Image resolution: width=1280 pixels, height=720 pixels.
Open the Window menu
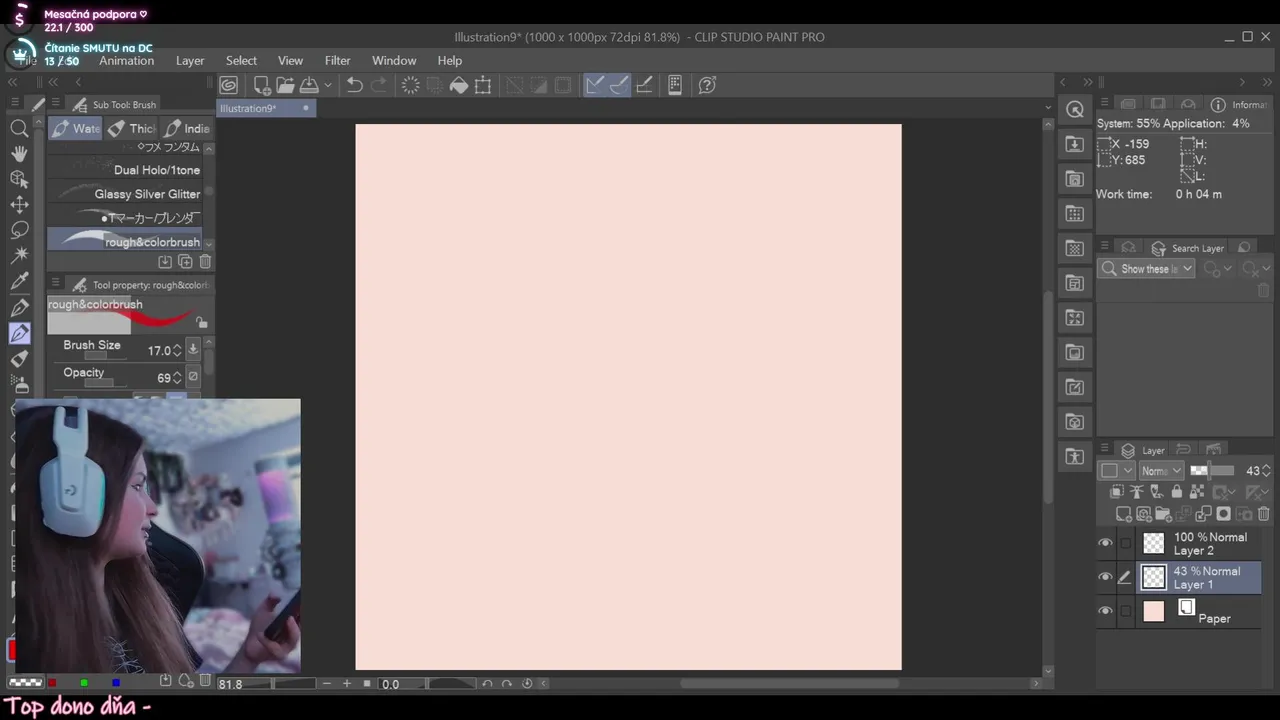click(x=394, y=61)
